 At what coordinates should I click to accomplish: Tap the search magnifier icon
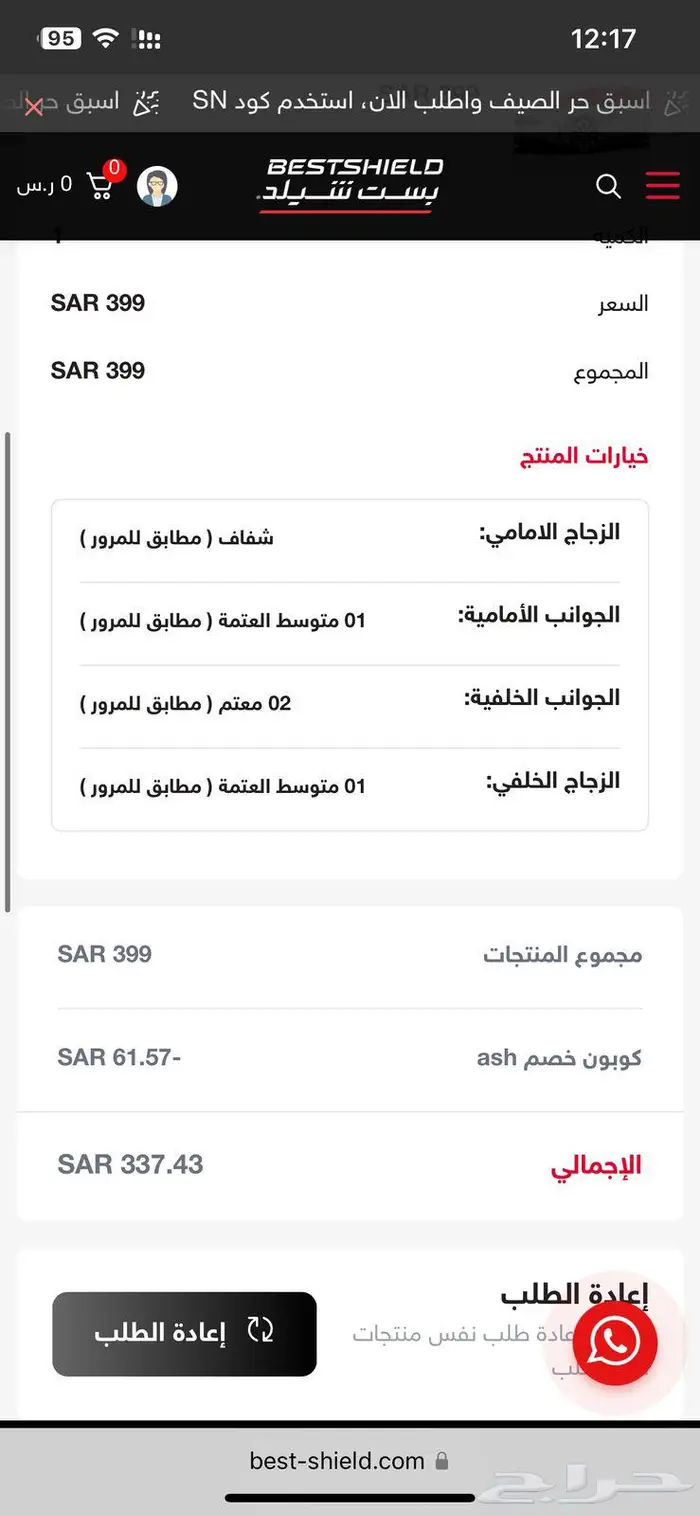pyautogui.click(x=608, y=186)
